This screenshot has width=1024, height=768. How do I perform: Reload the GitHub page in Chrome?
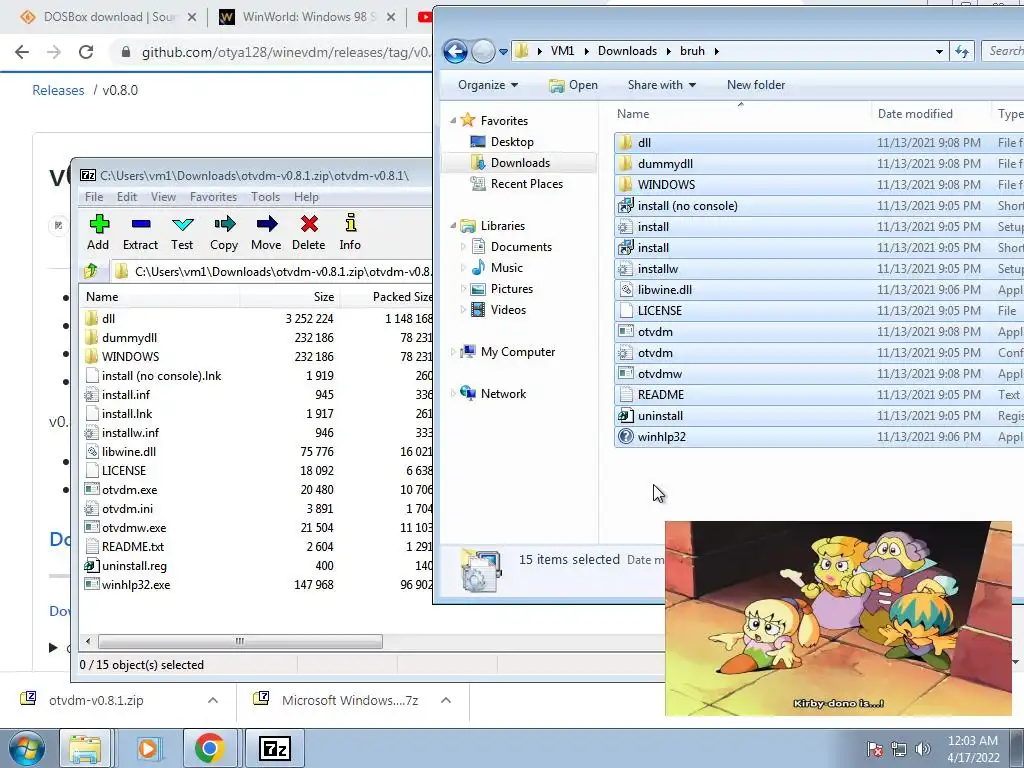click(x=86, y=52)
